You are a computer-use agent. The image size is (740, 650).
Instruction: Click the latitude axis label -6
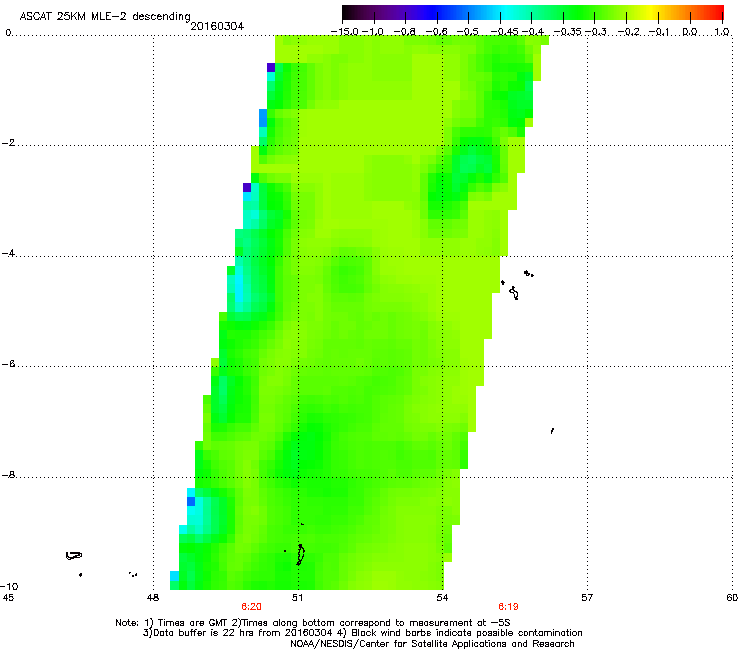8,364
